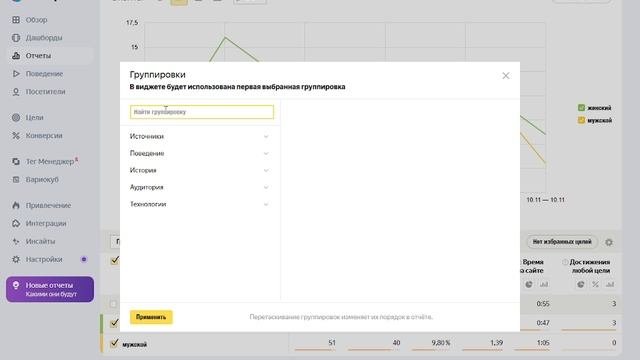
Task: Click the Время на сайте column header
Action: pos(533,266)
